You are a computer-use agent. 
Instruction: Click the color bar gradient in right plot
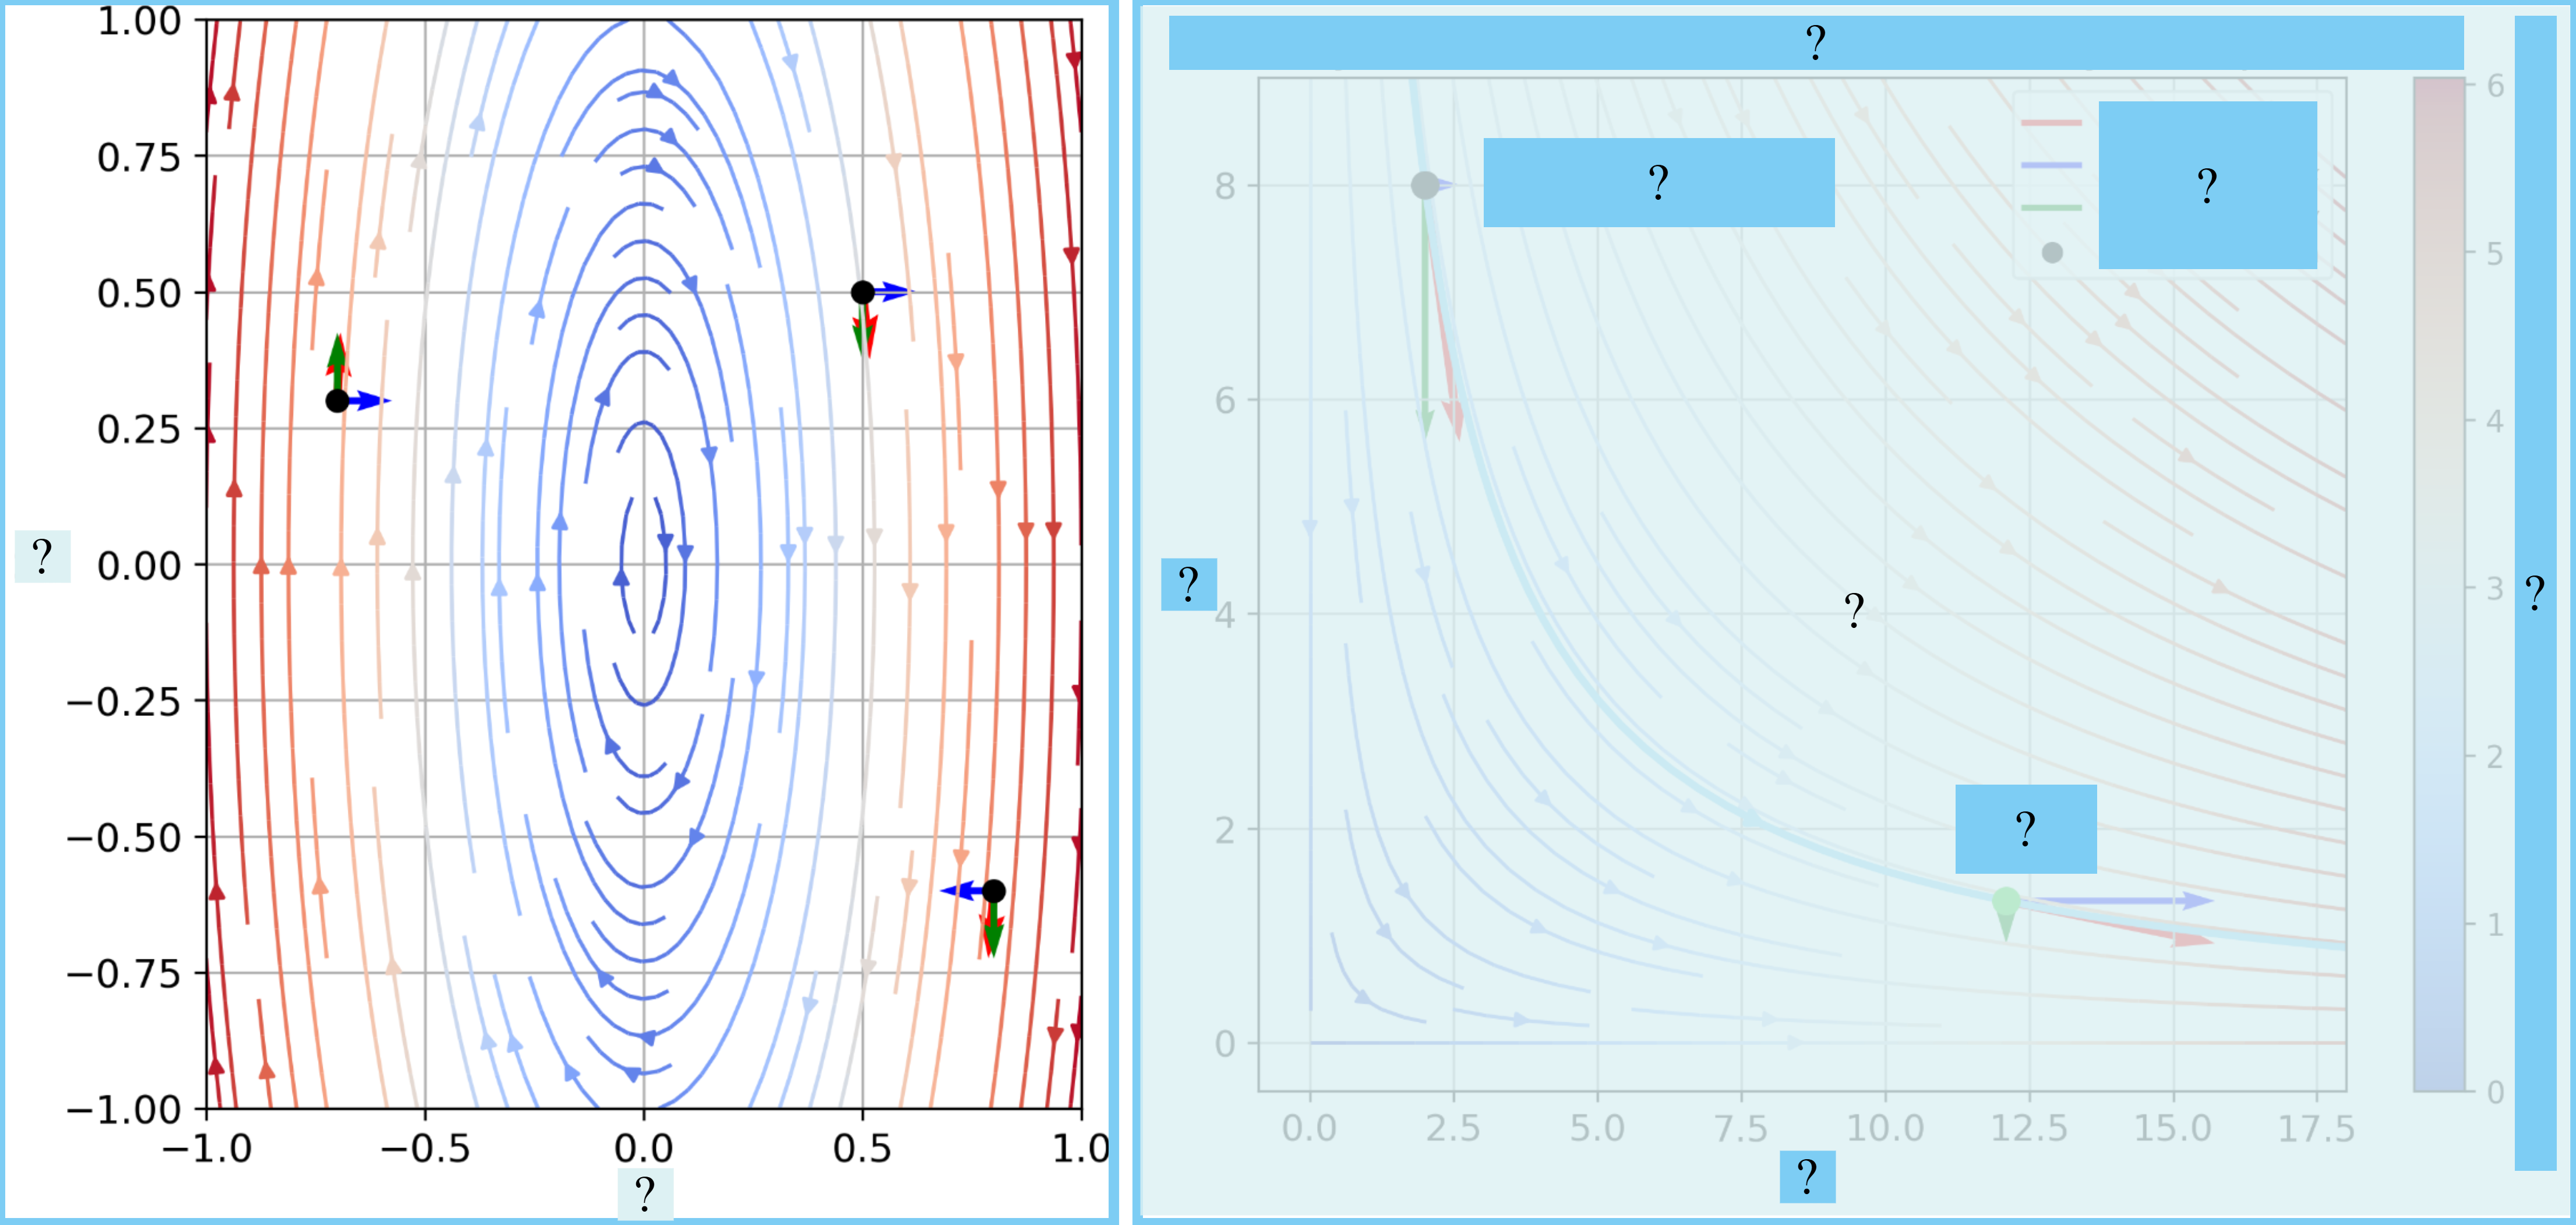click(2439, 585)
